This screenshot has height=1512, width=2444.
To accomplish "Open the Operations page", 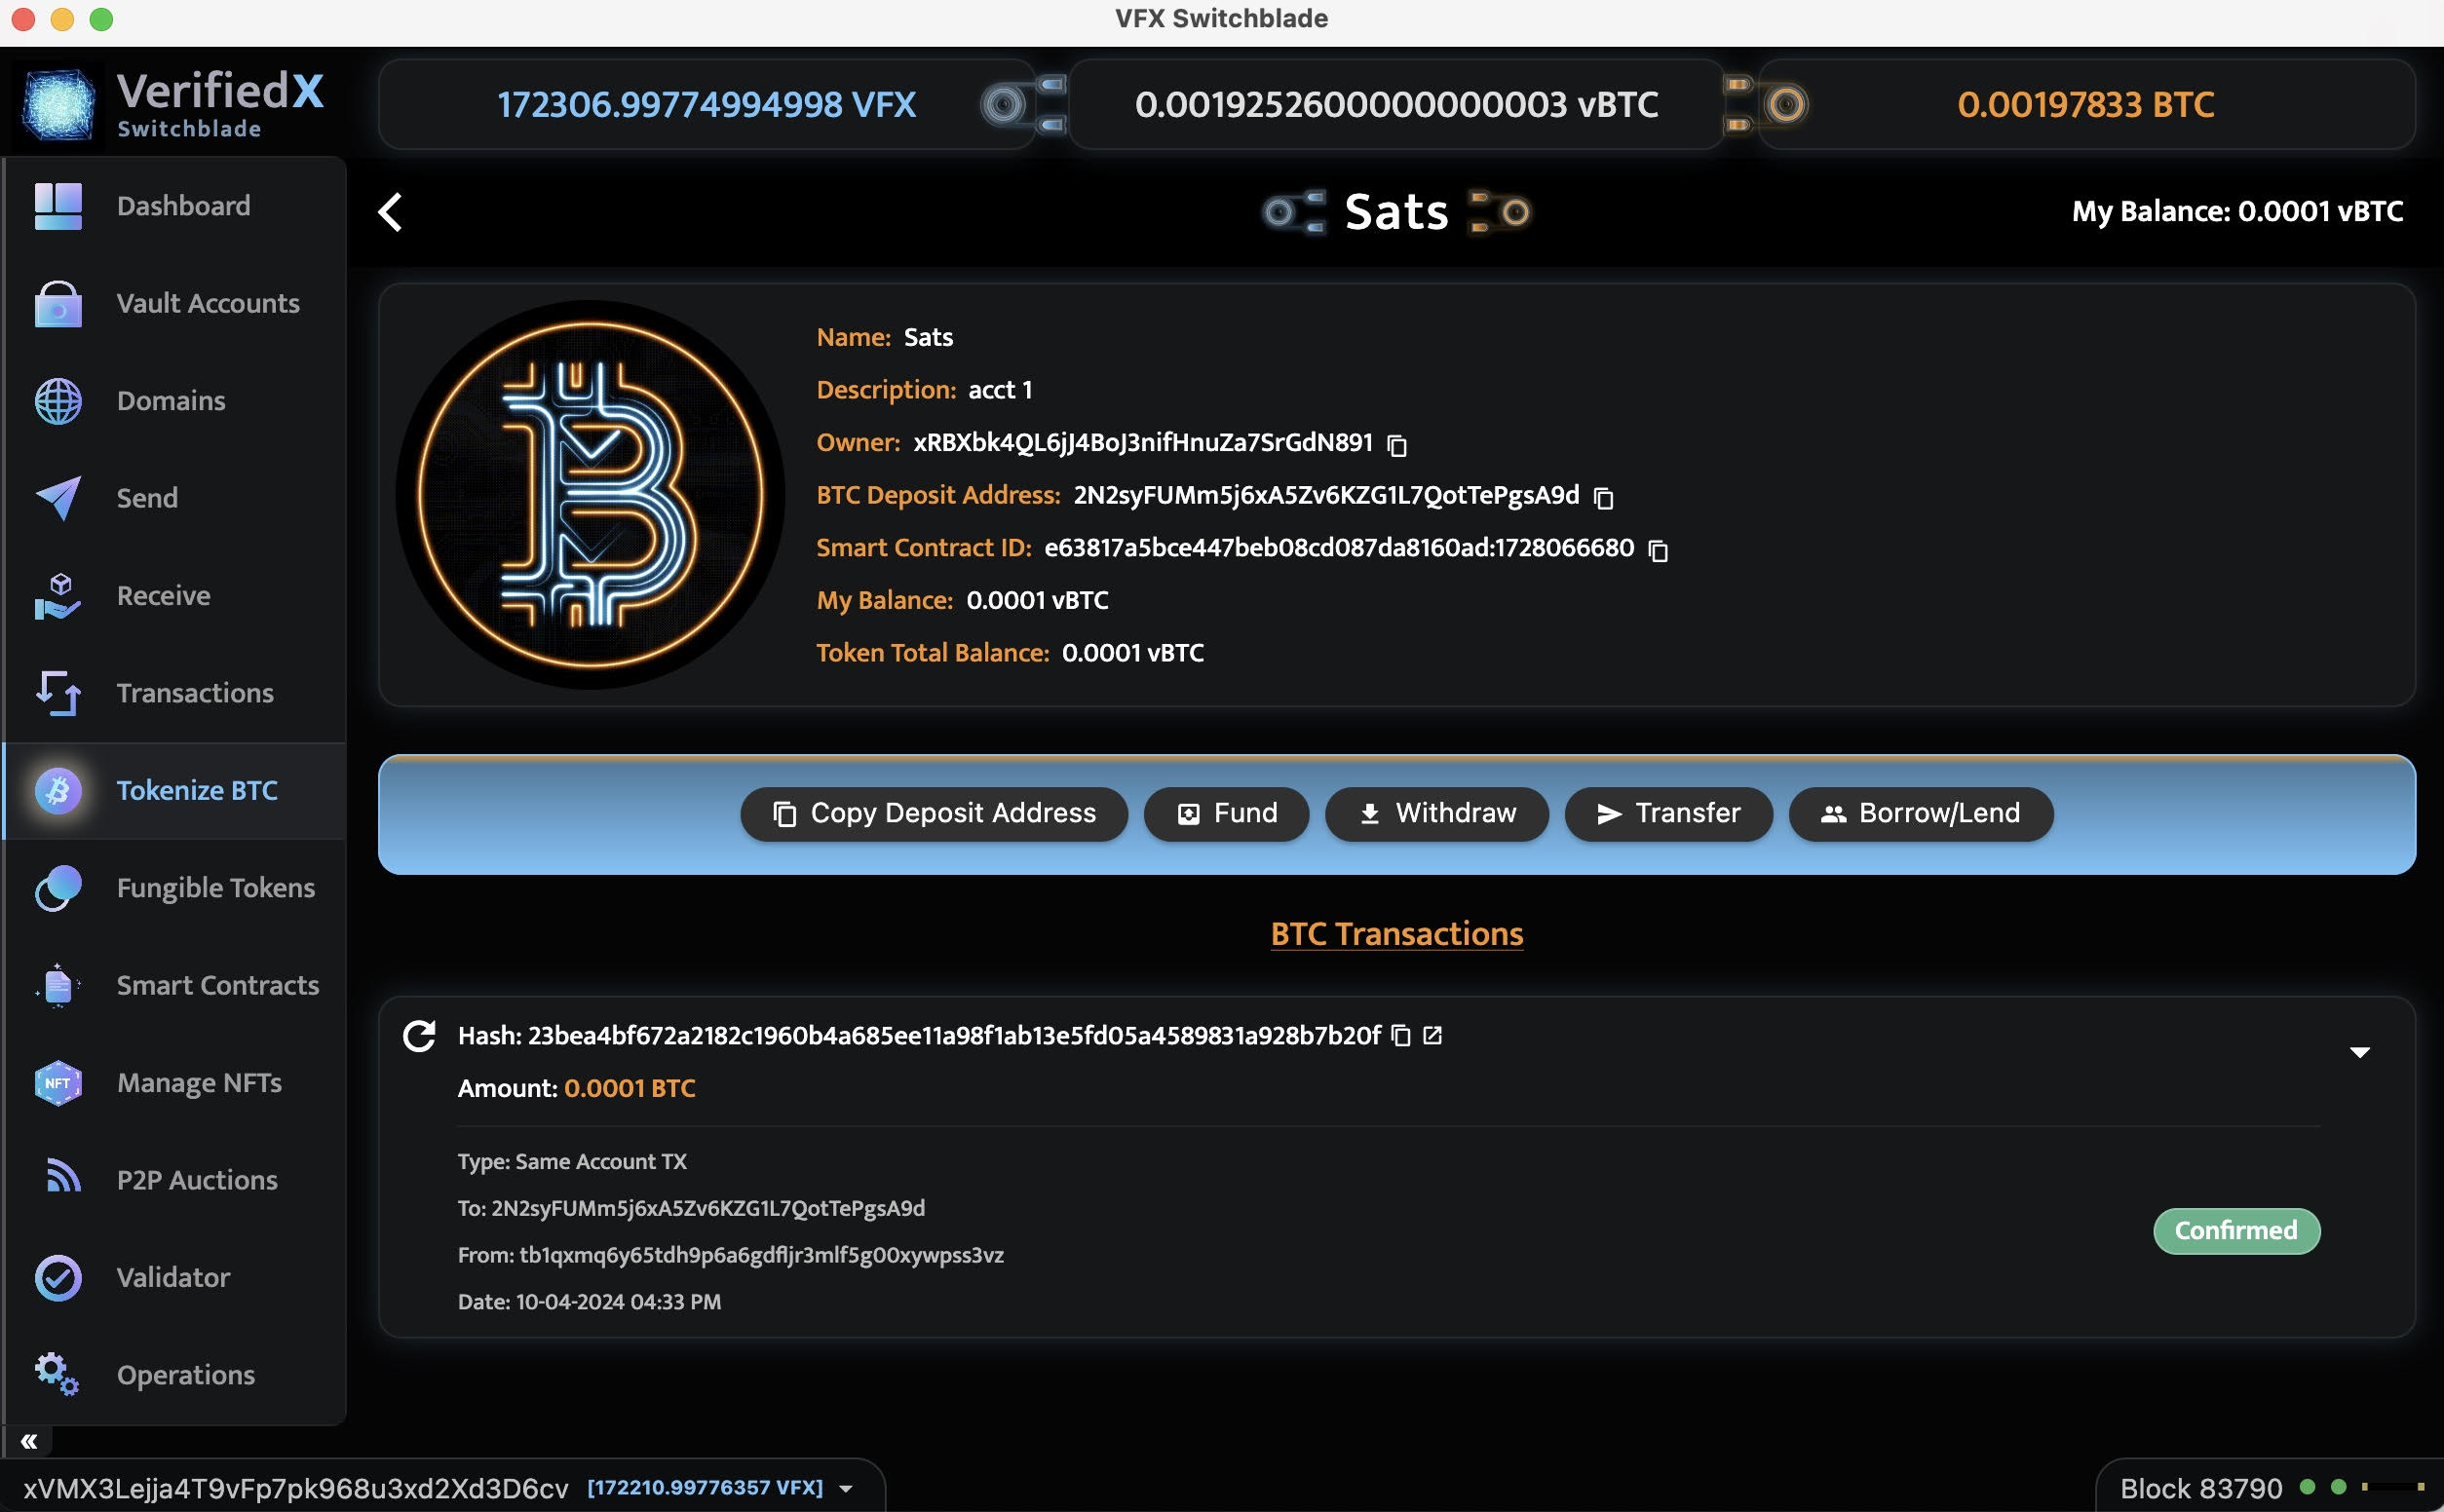I will [175, 1375].
